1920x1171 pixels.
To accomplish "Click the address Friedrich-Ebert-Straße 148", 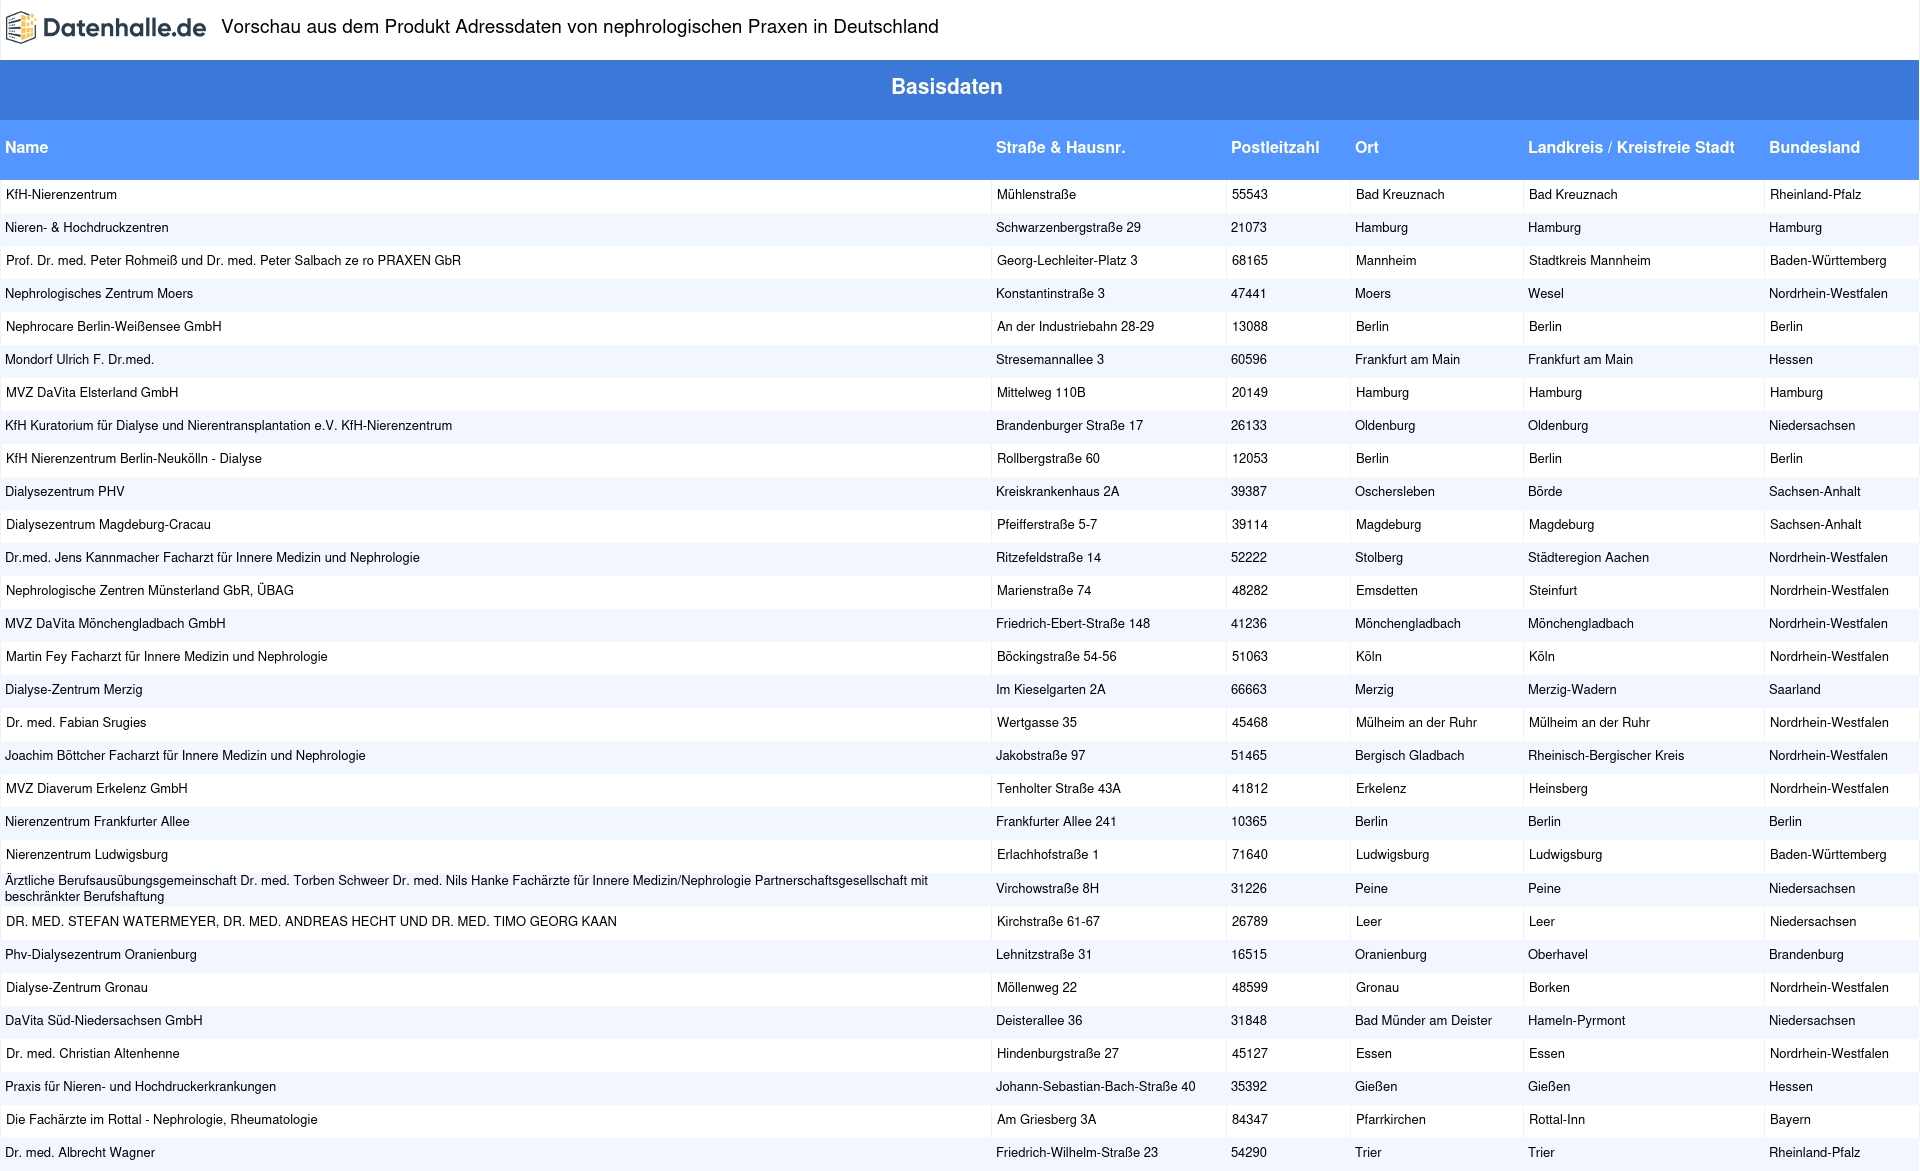I will click(1073, 624).
